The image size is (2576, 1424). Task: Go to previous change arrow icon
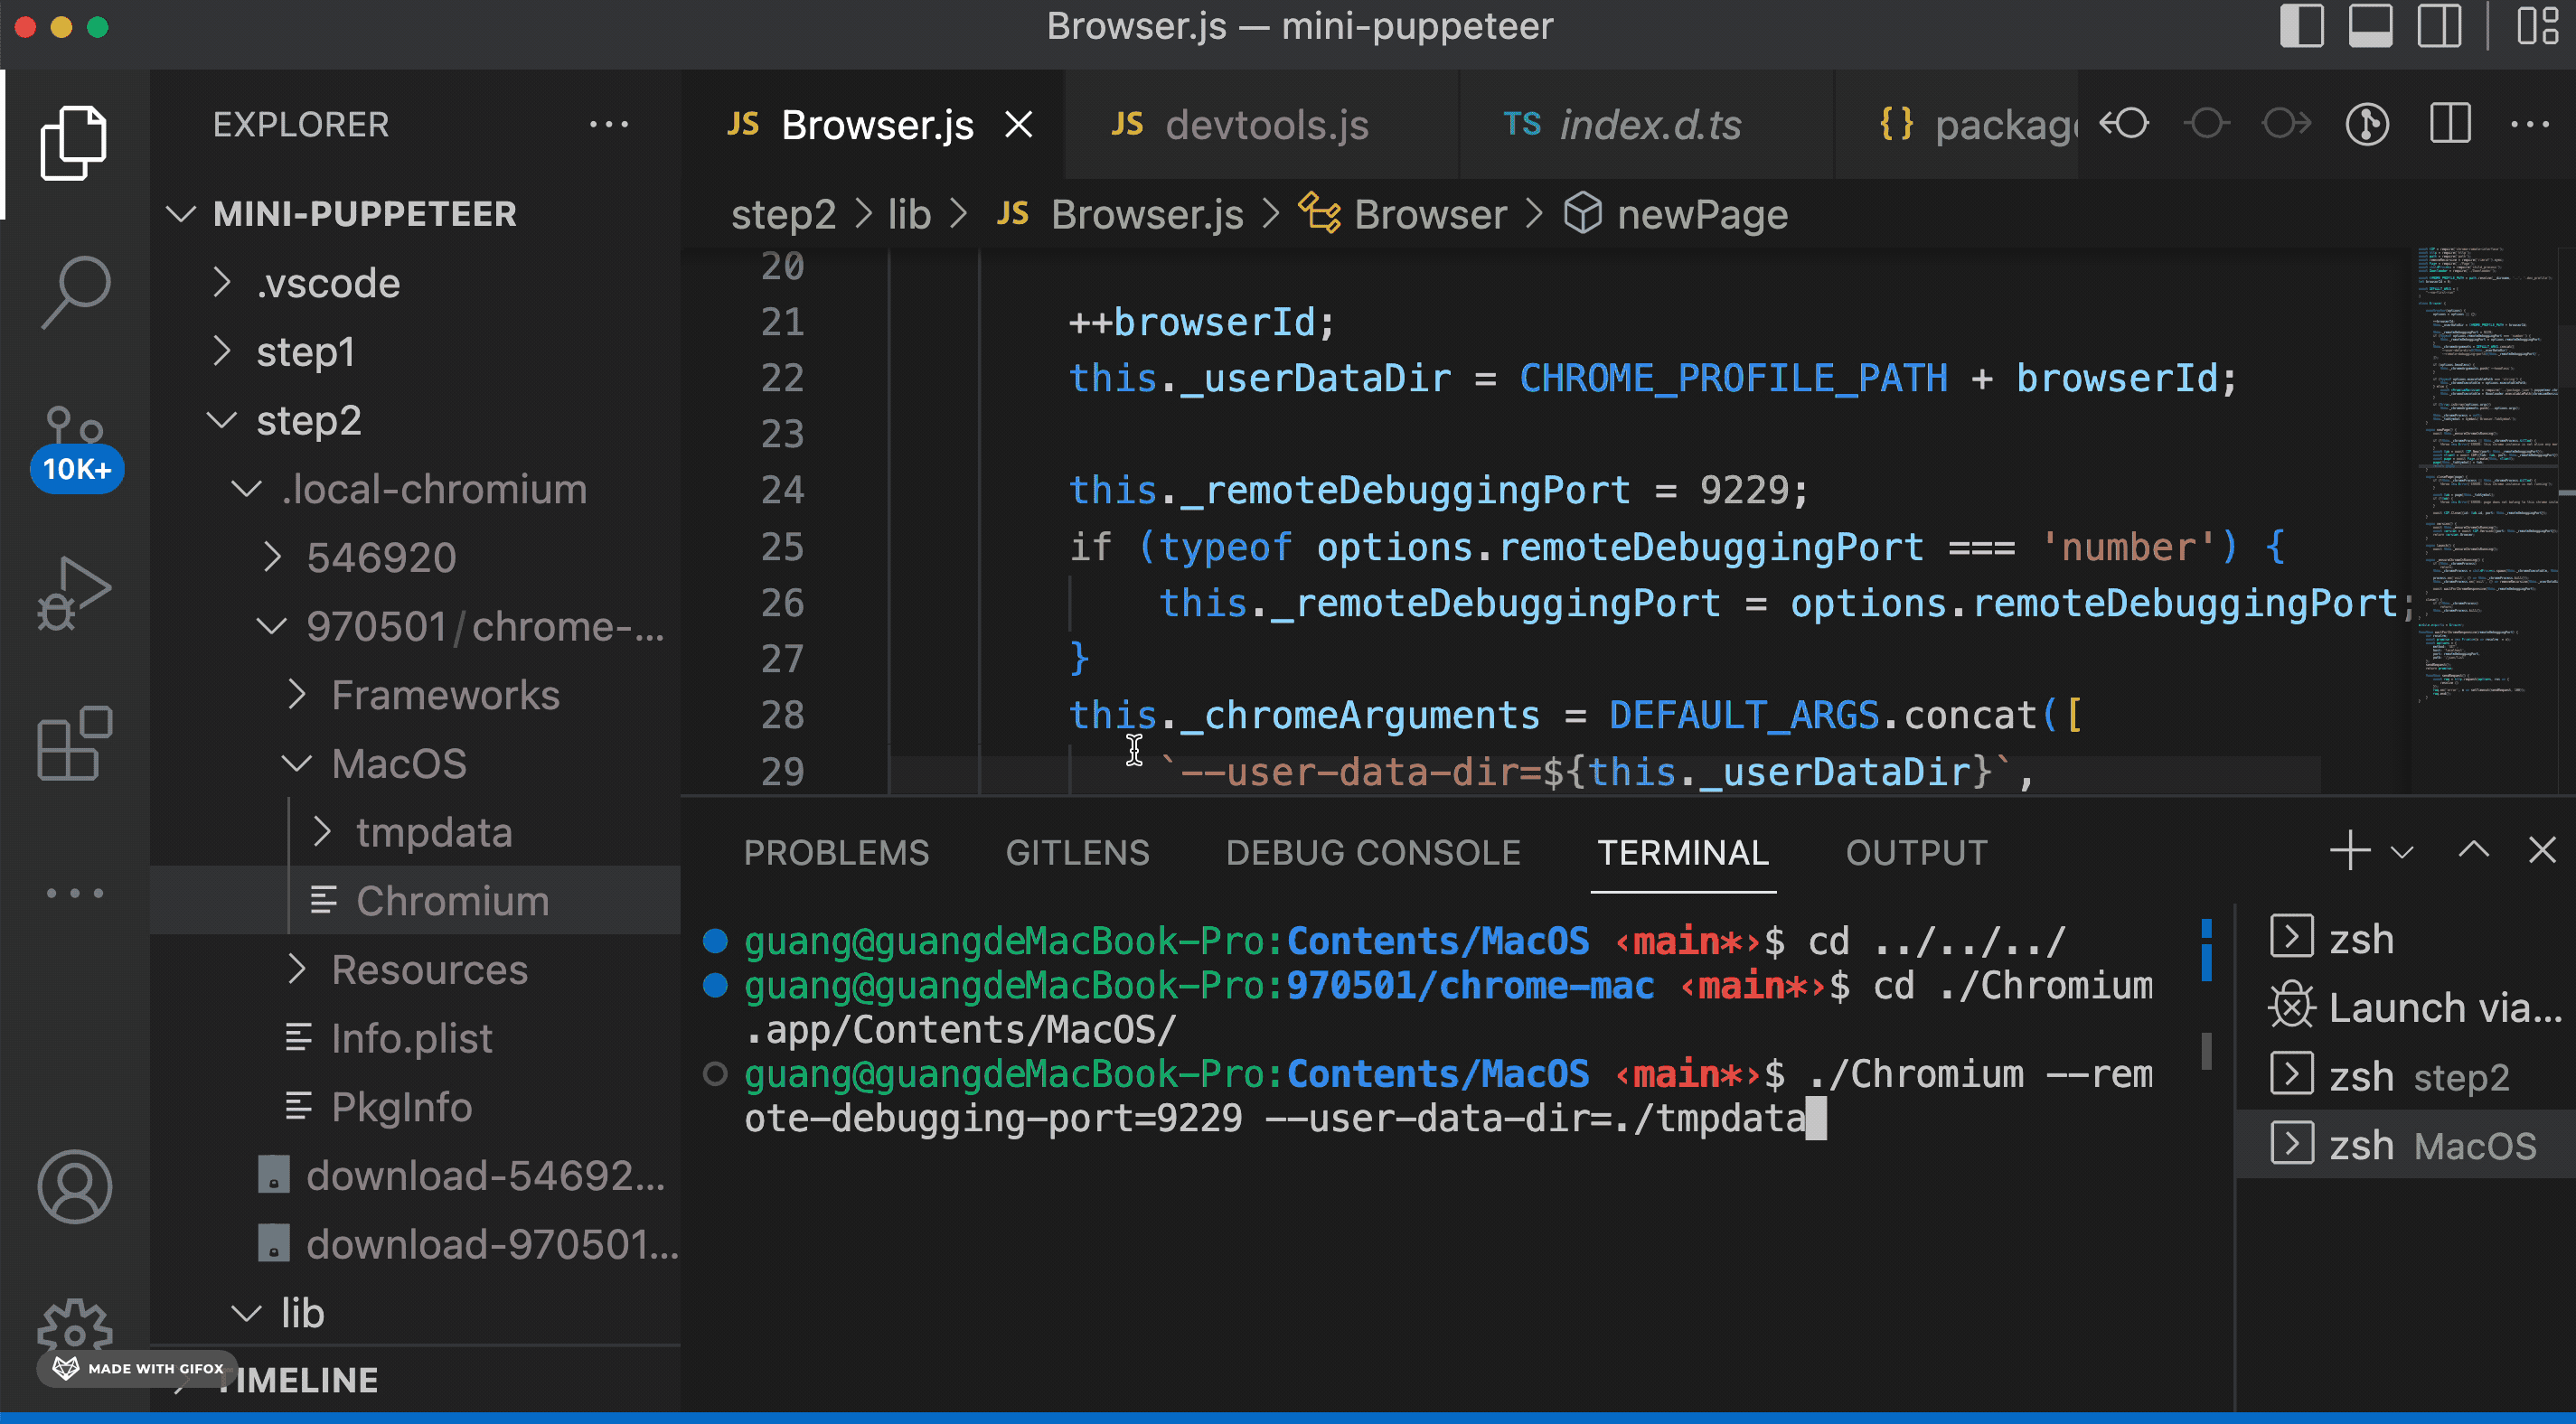[2125, 124]
